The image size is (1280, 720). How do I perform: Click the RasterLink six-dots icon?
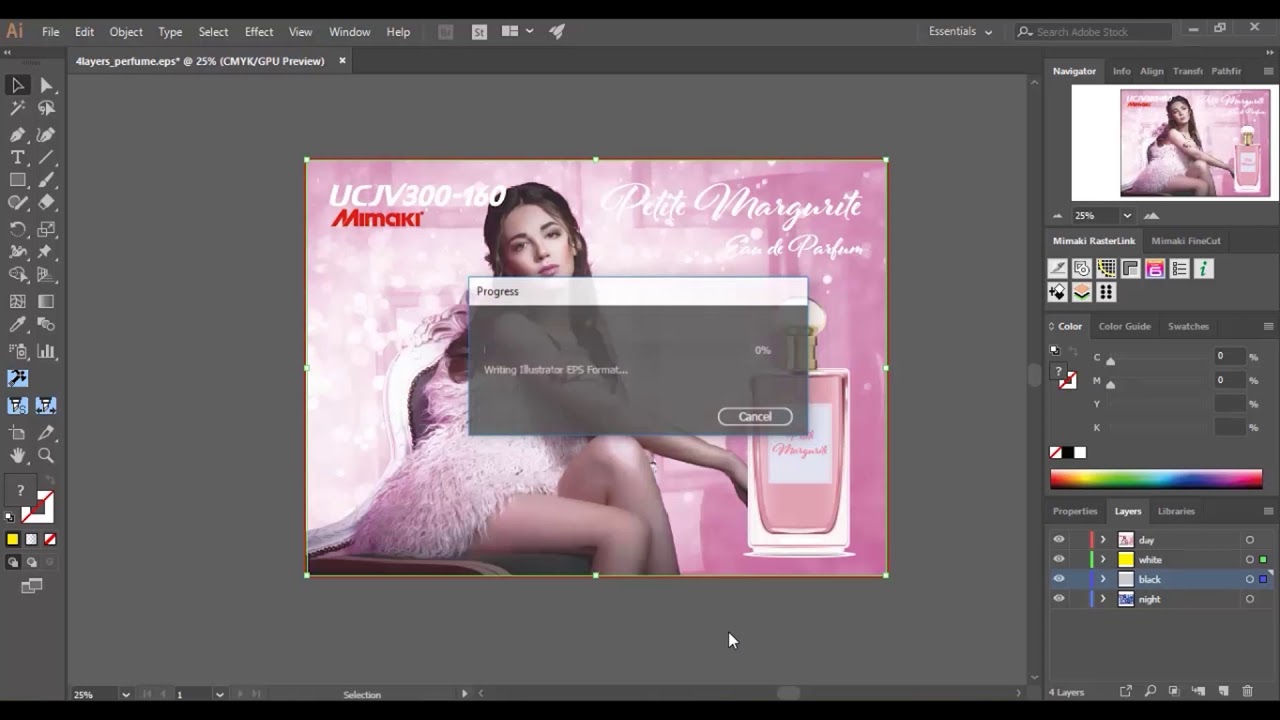point(1105,292)
